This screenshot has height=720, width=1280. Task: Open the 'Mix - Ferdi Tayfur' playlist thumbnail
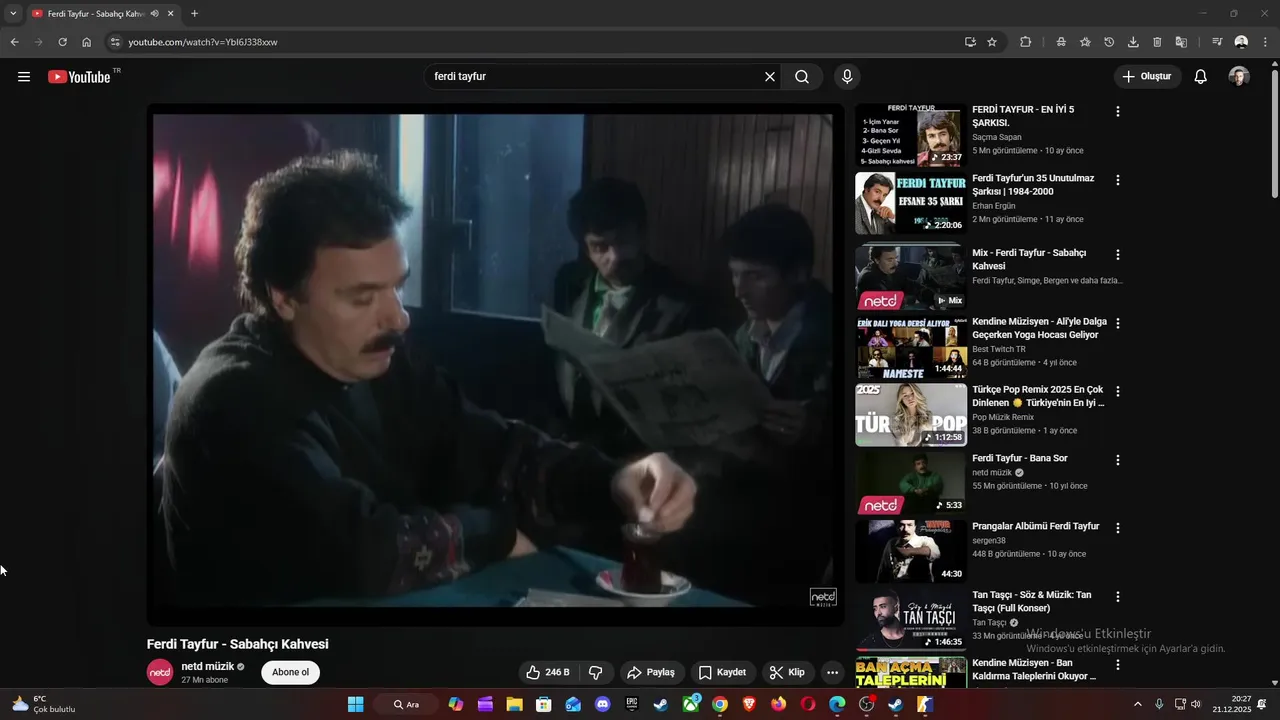pos(910,277)
